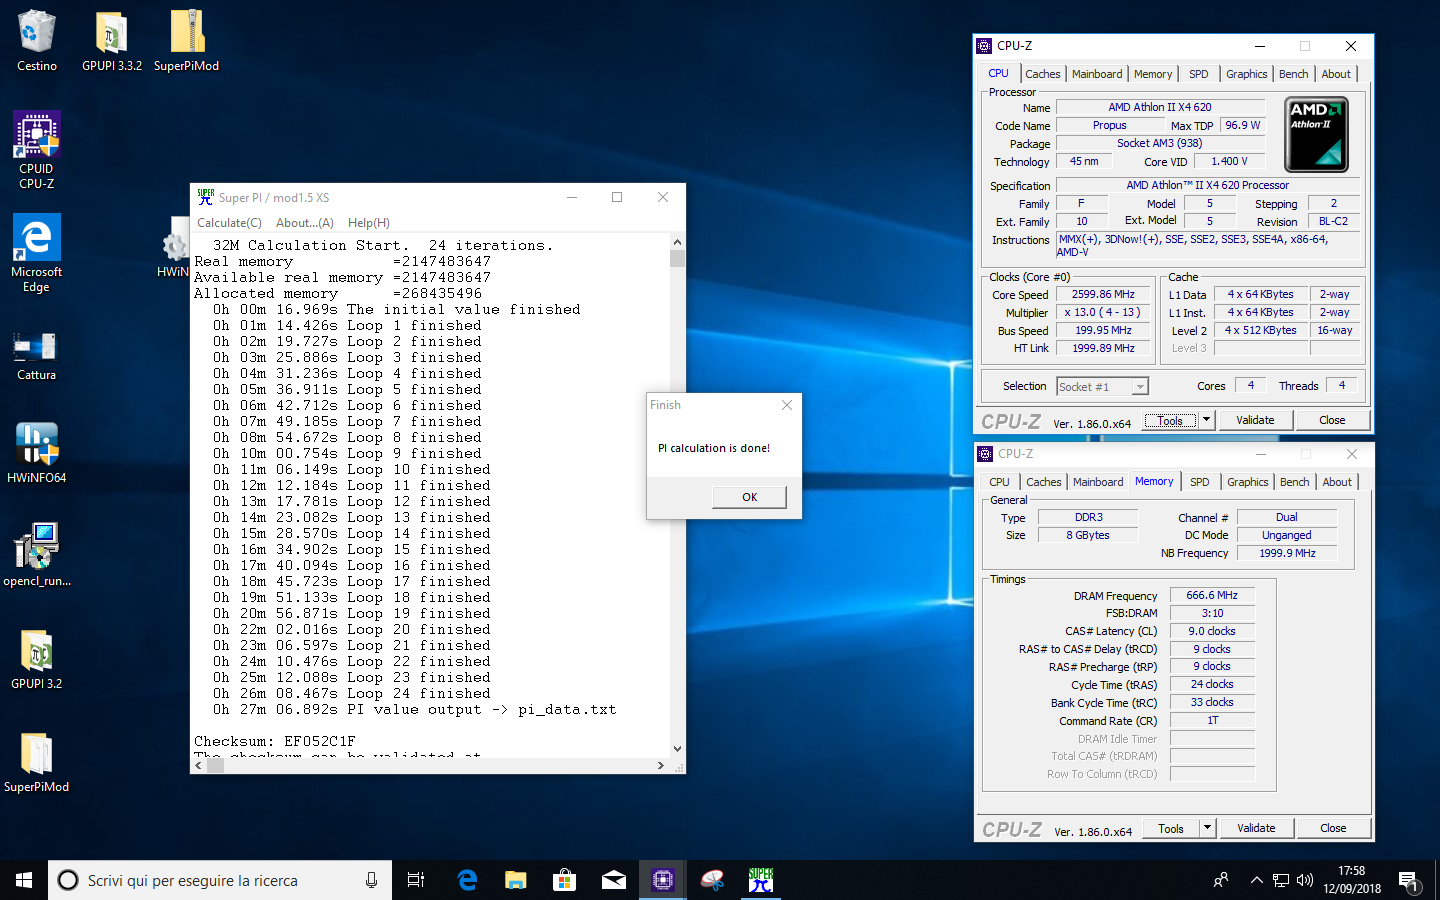The width and height of the screenshot is (1440, 900).
Task: Switch to Bench tab in bottom CPU-Z
Action: (x=1295, y=482)
